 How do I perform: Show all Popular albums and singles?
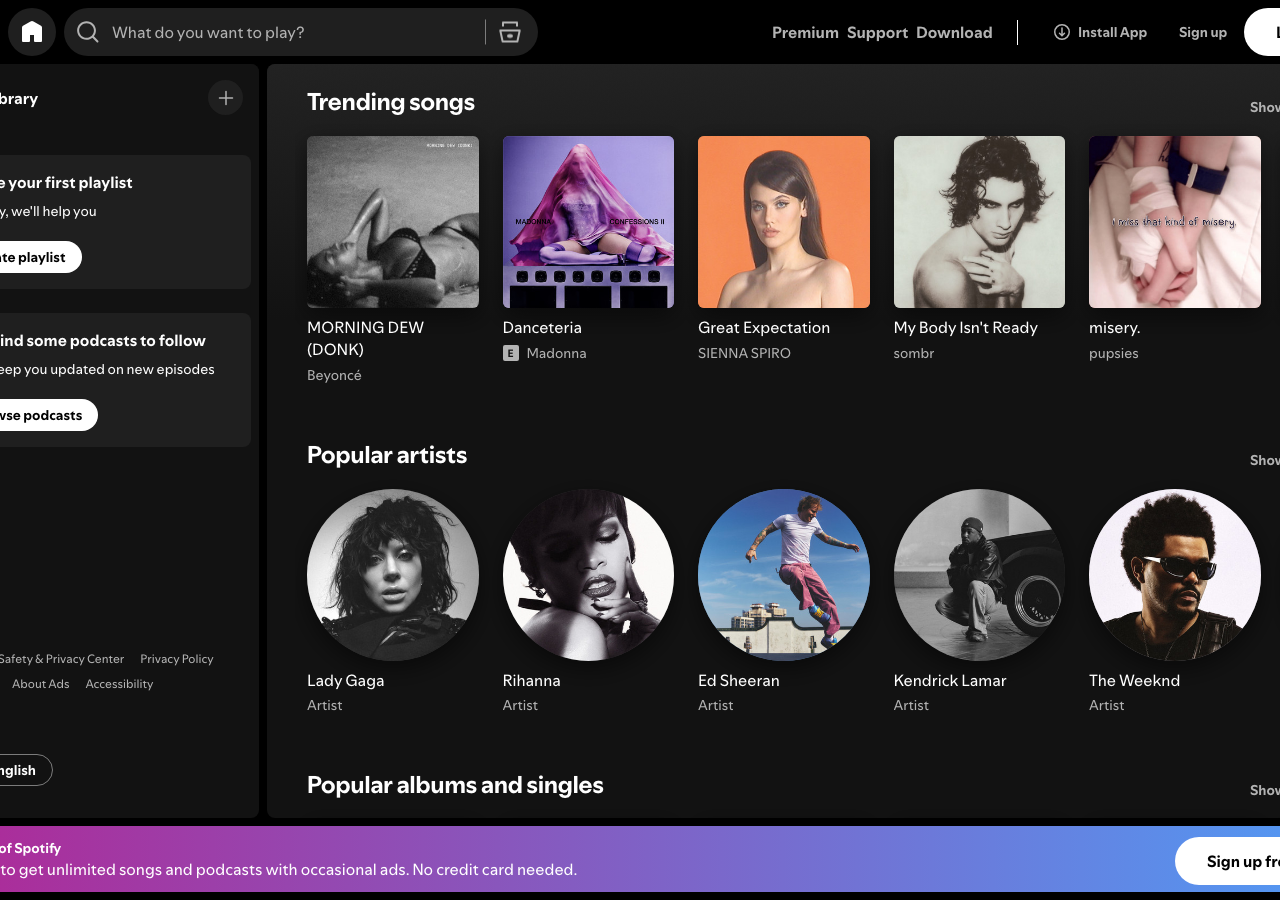click(x=1265, y=790)
